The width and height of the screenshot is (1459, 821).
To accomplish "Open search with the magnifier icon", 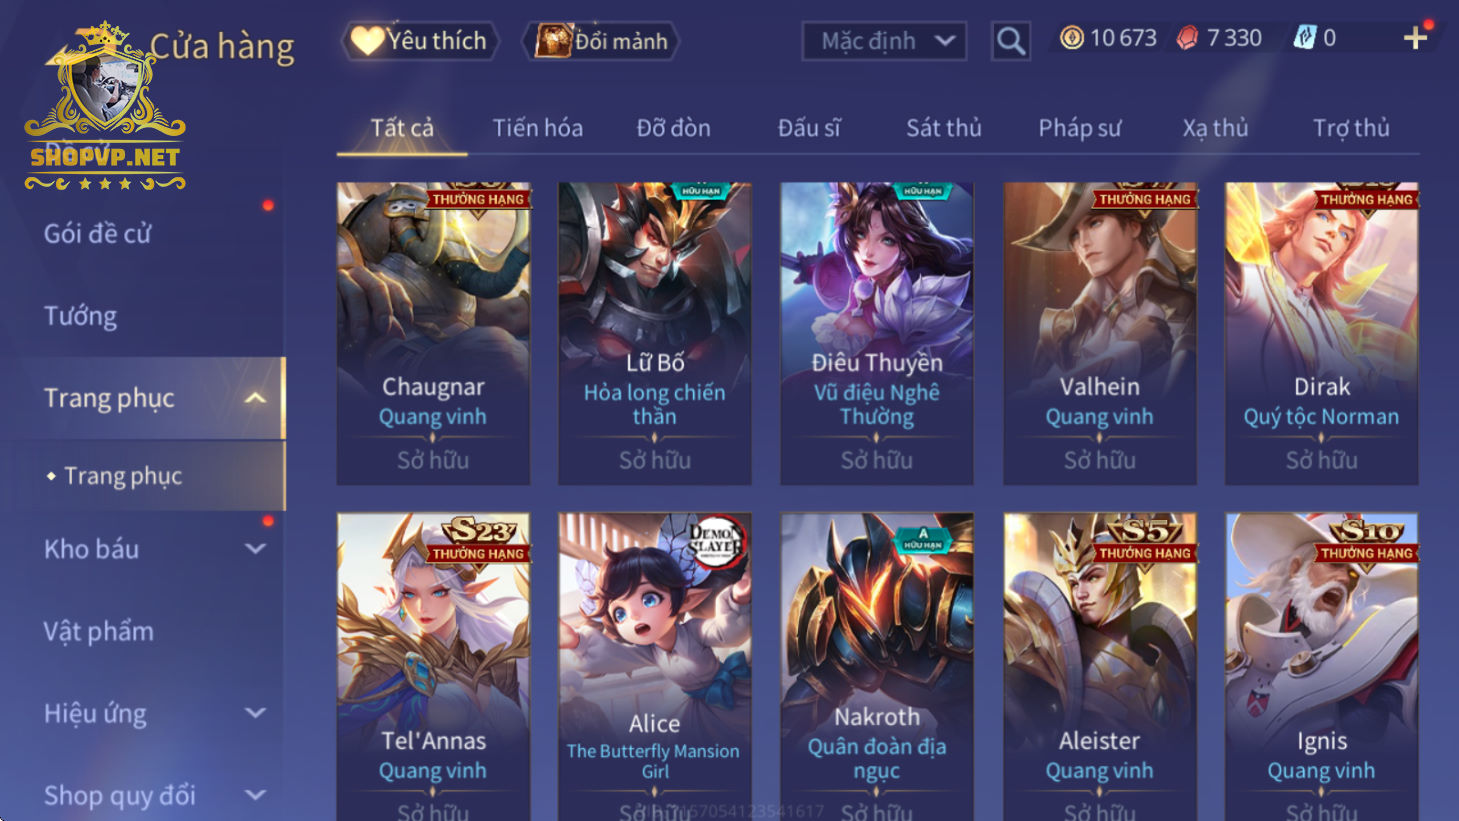I will [x=1011, y=41].
